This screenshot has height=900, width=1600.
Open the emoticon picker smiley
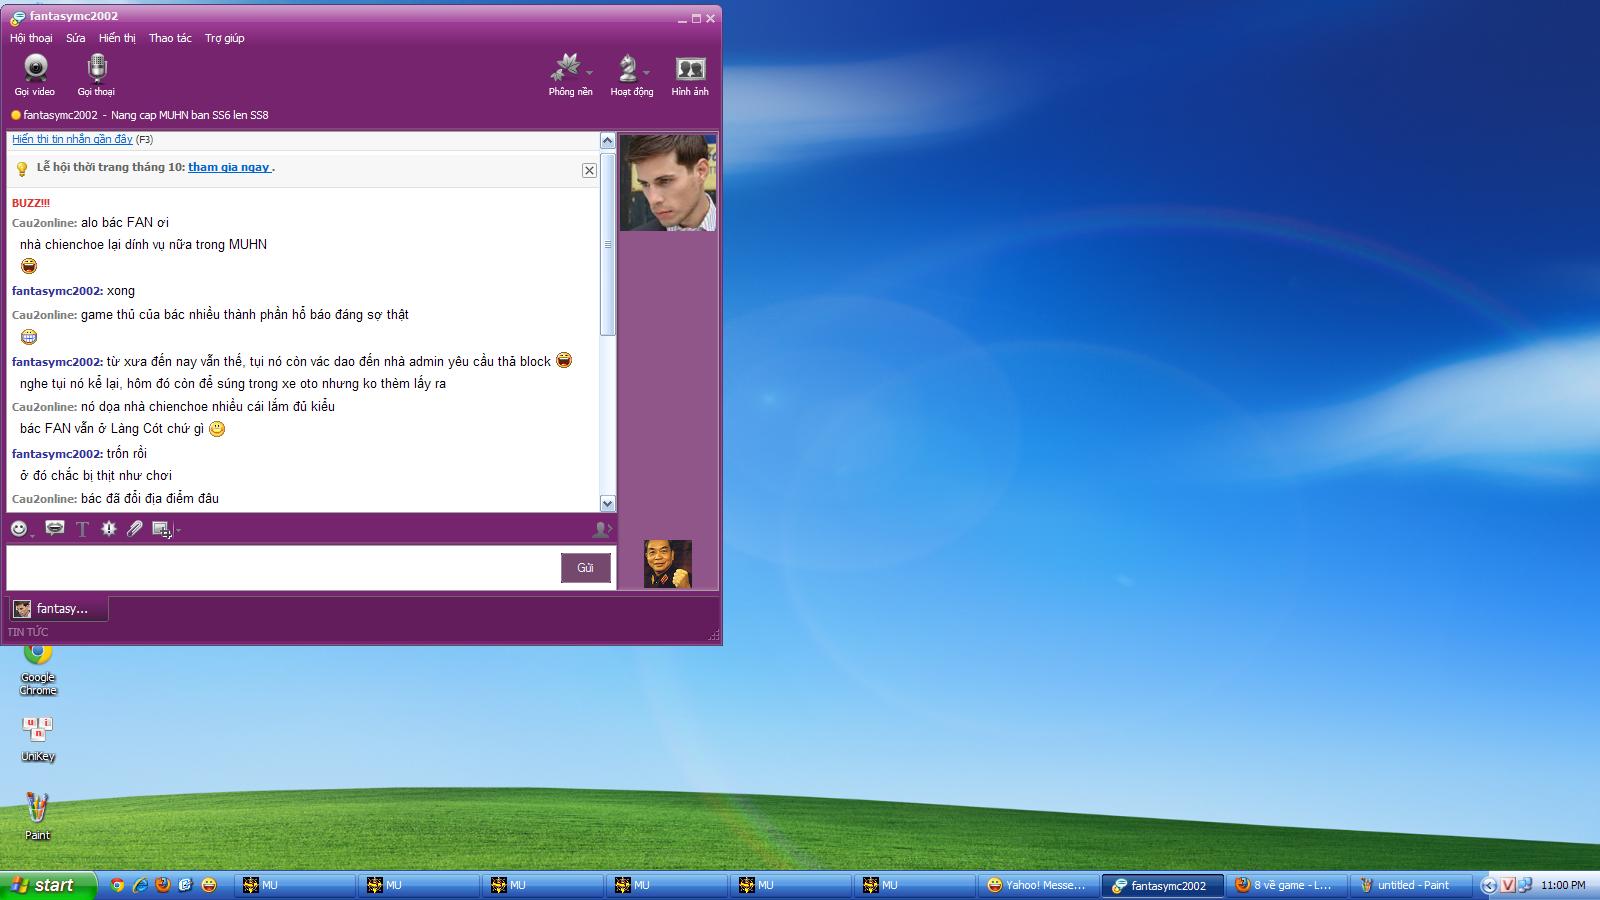click(x=19, y=529)
